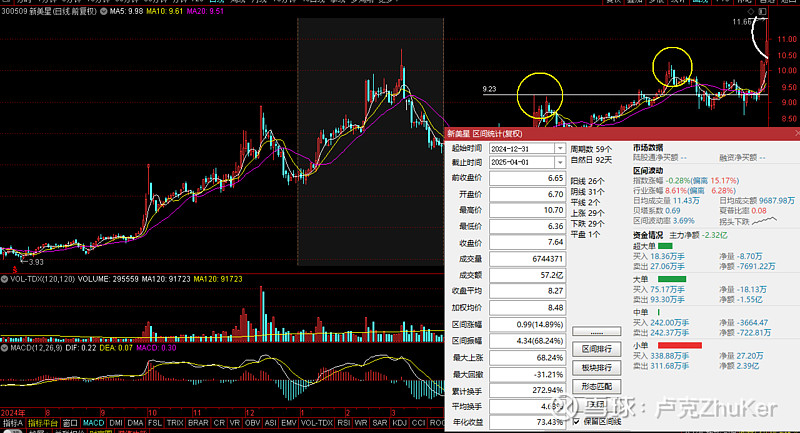Click the 大单 green bar indicator

[x=672, y=279]
